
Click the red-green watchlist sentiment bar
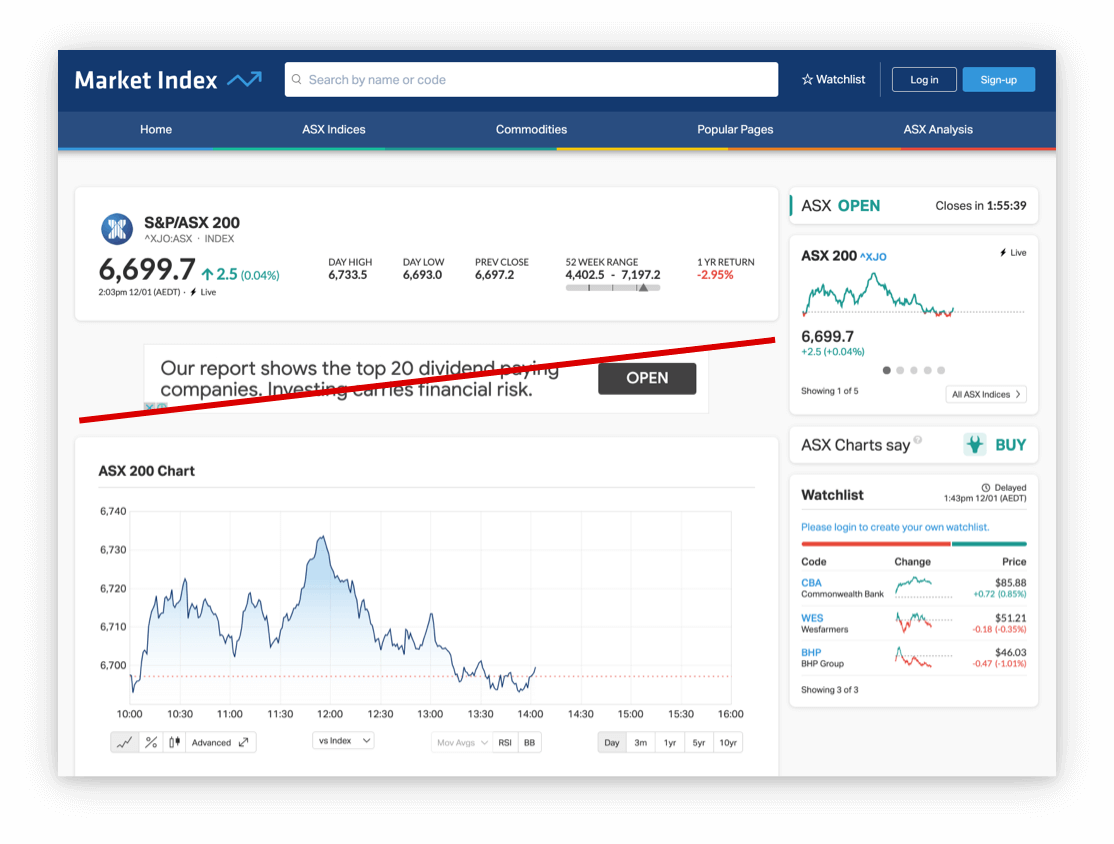(914, 543)
